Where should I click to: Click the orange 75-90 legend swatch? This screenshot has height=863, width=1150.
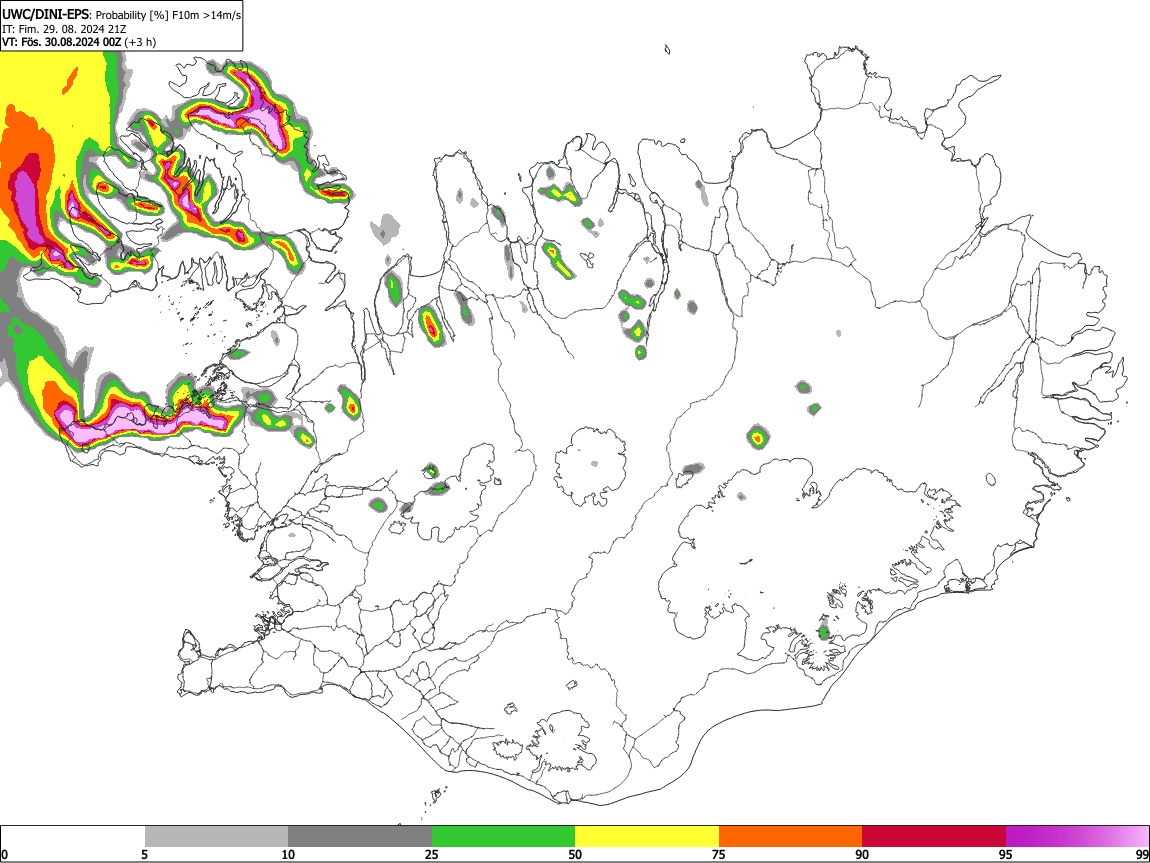pos(791,837)
